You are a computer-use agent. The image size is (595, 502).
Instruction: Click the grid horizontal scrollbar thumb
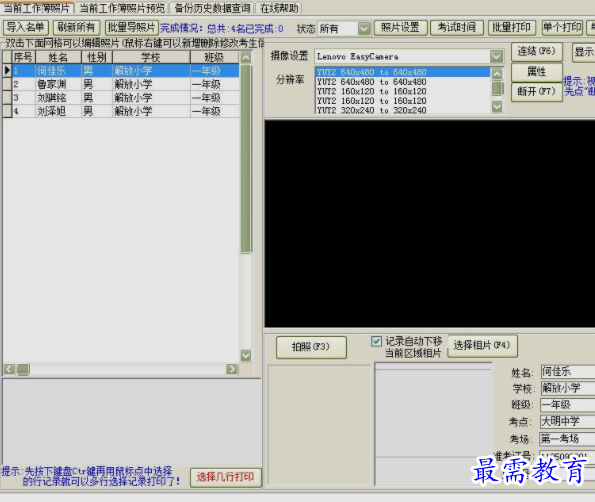[23, 369]
